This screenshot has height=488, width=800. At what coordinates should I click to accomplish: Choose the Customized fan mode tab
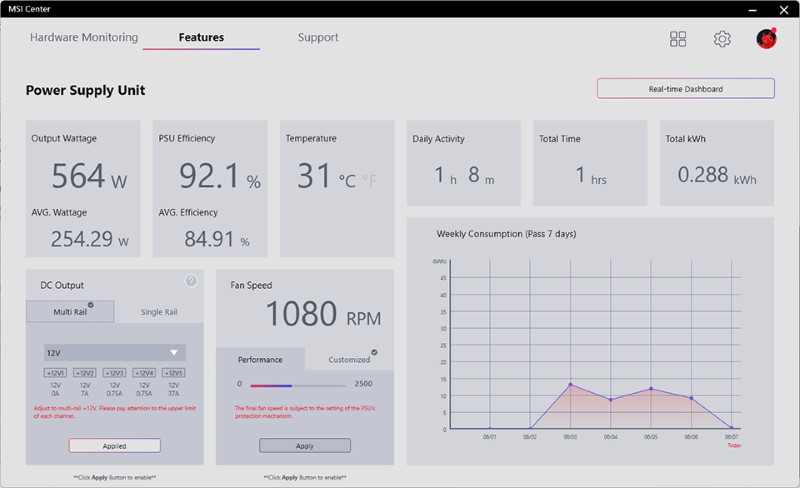click(349, 359)
